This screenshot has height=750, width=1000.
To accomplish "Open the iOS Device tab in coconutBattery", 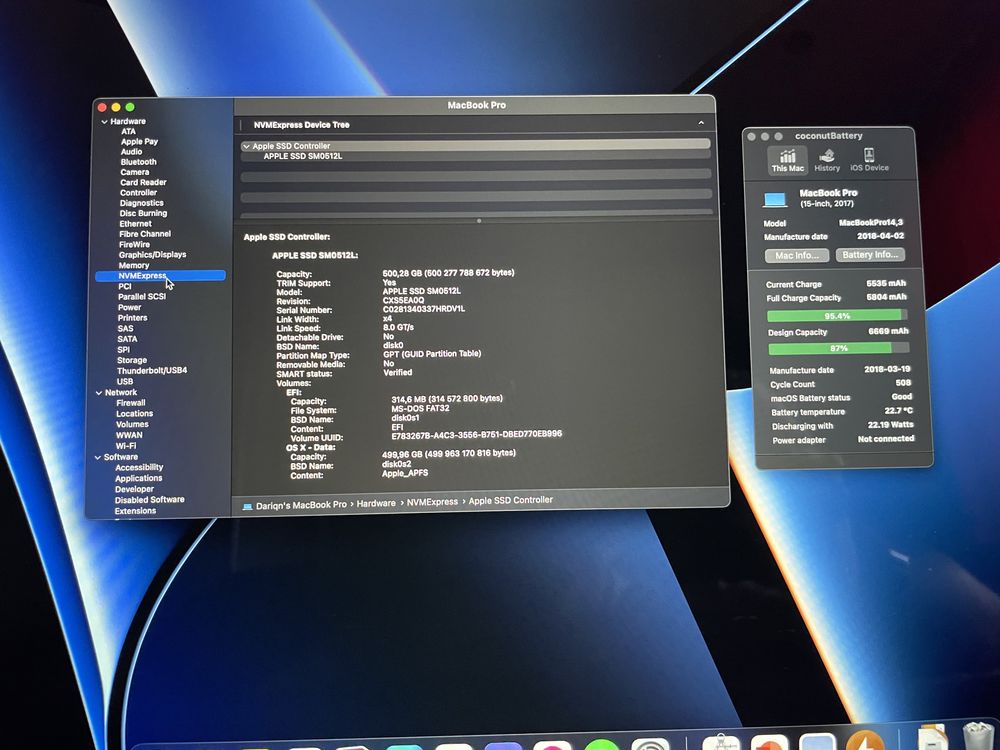I will [x=869, y=159].
